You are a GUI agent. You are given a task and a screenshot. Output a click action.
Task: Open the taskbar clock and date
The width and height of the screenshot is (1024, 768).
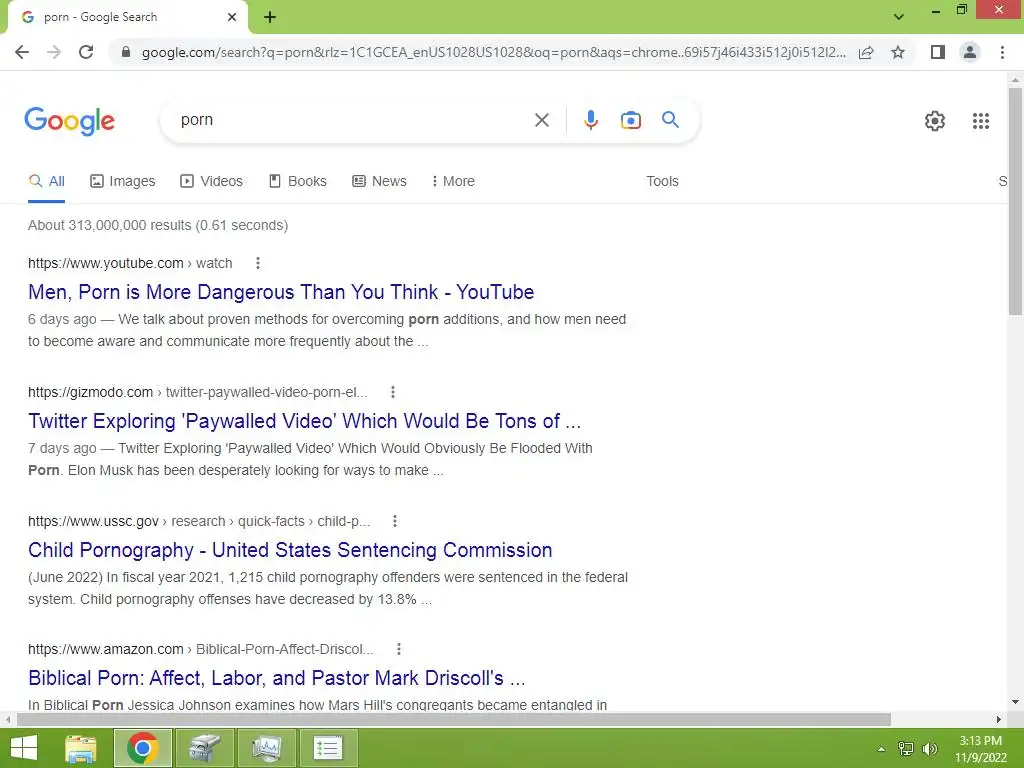click(980, 749)
